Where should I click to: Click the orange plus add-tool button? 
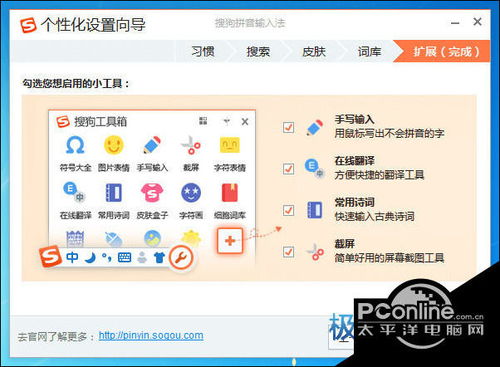(230, 240)
